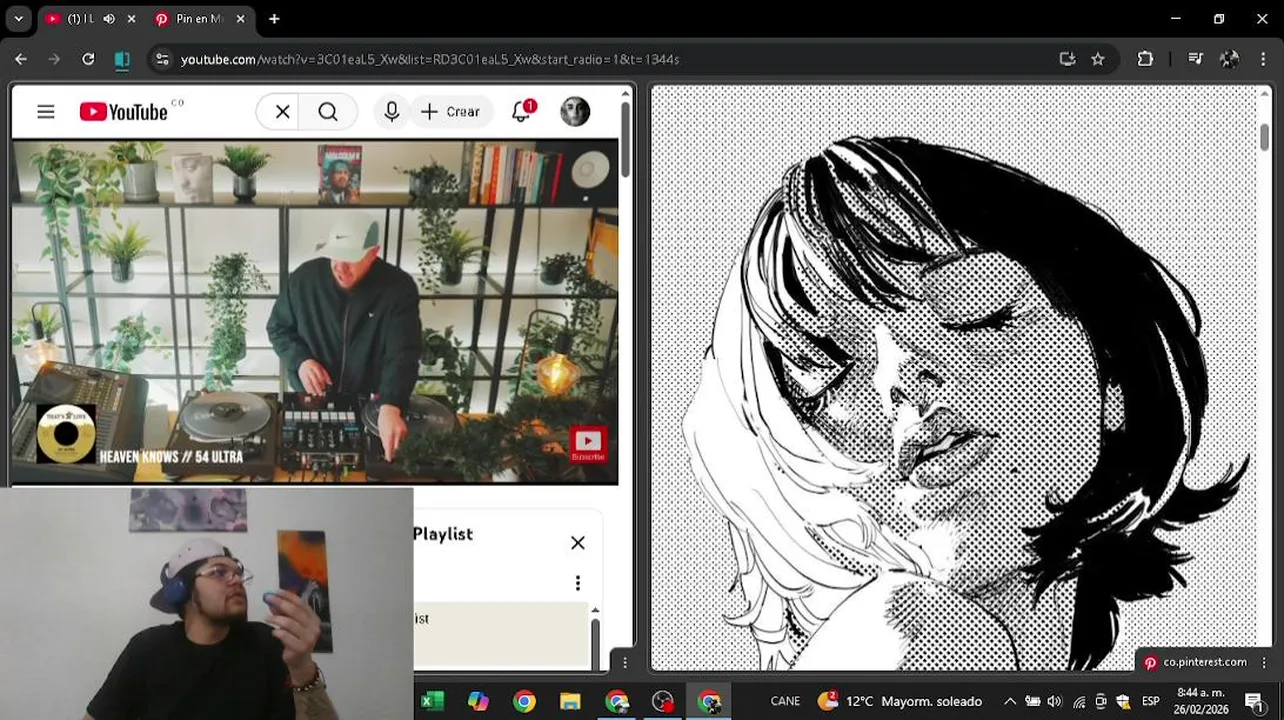Viewport: 1284px width, 720px height.
Task: Open the Wi-Fi network tray icon
Action: (1079, 701)
